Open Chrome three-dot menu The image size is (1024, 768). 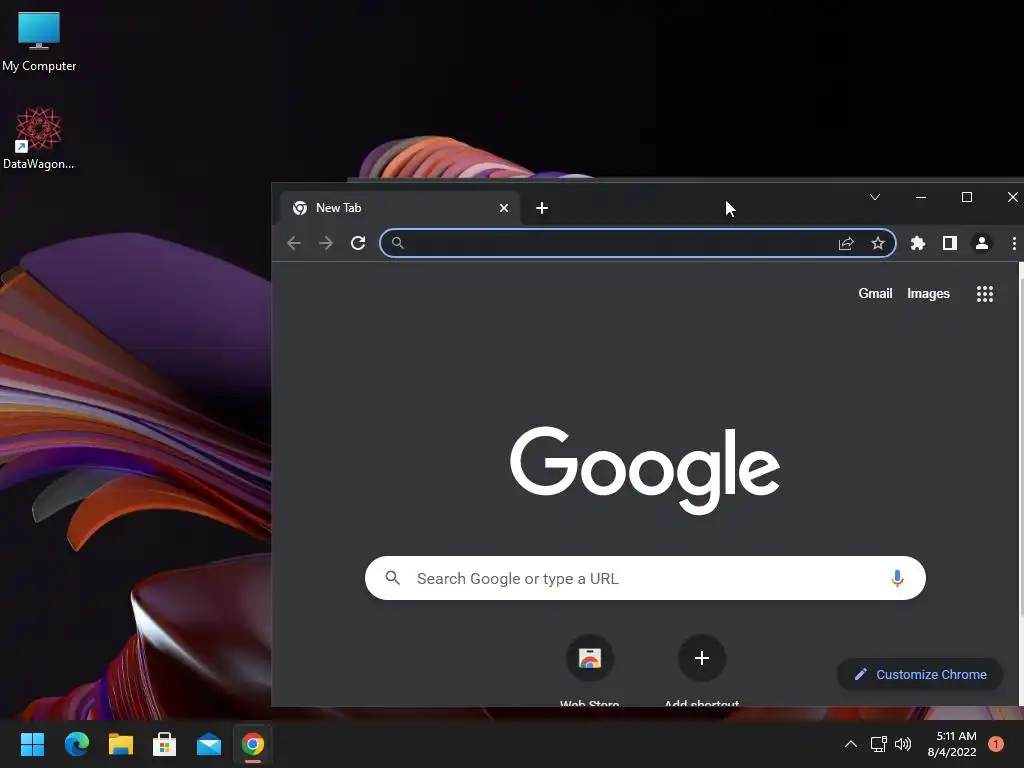(1014, 244)
